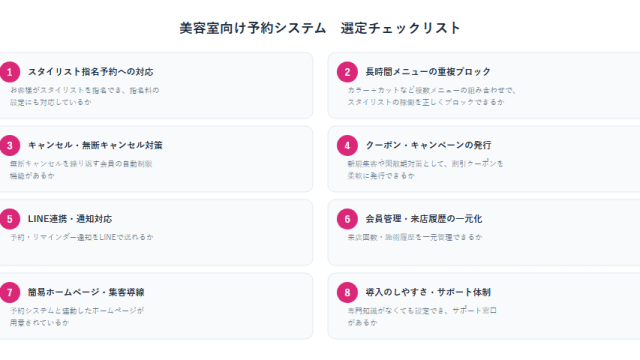Select the 会員管理・来店履歴の一元化 heading
Viewport: 640px width, 360px height.
(x=424, y=219)
